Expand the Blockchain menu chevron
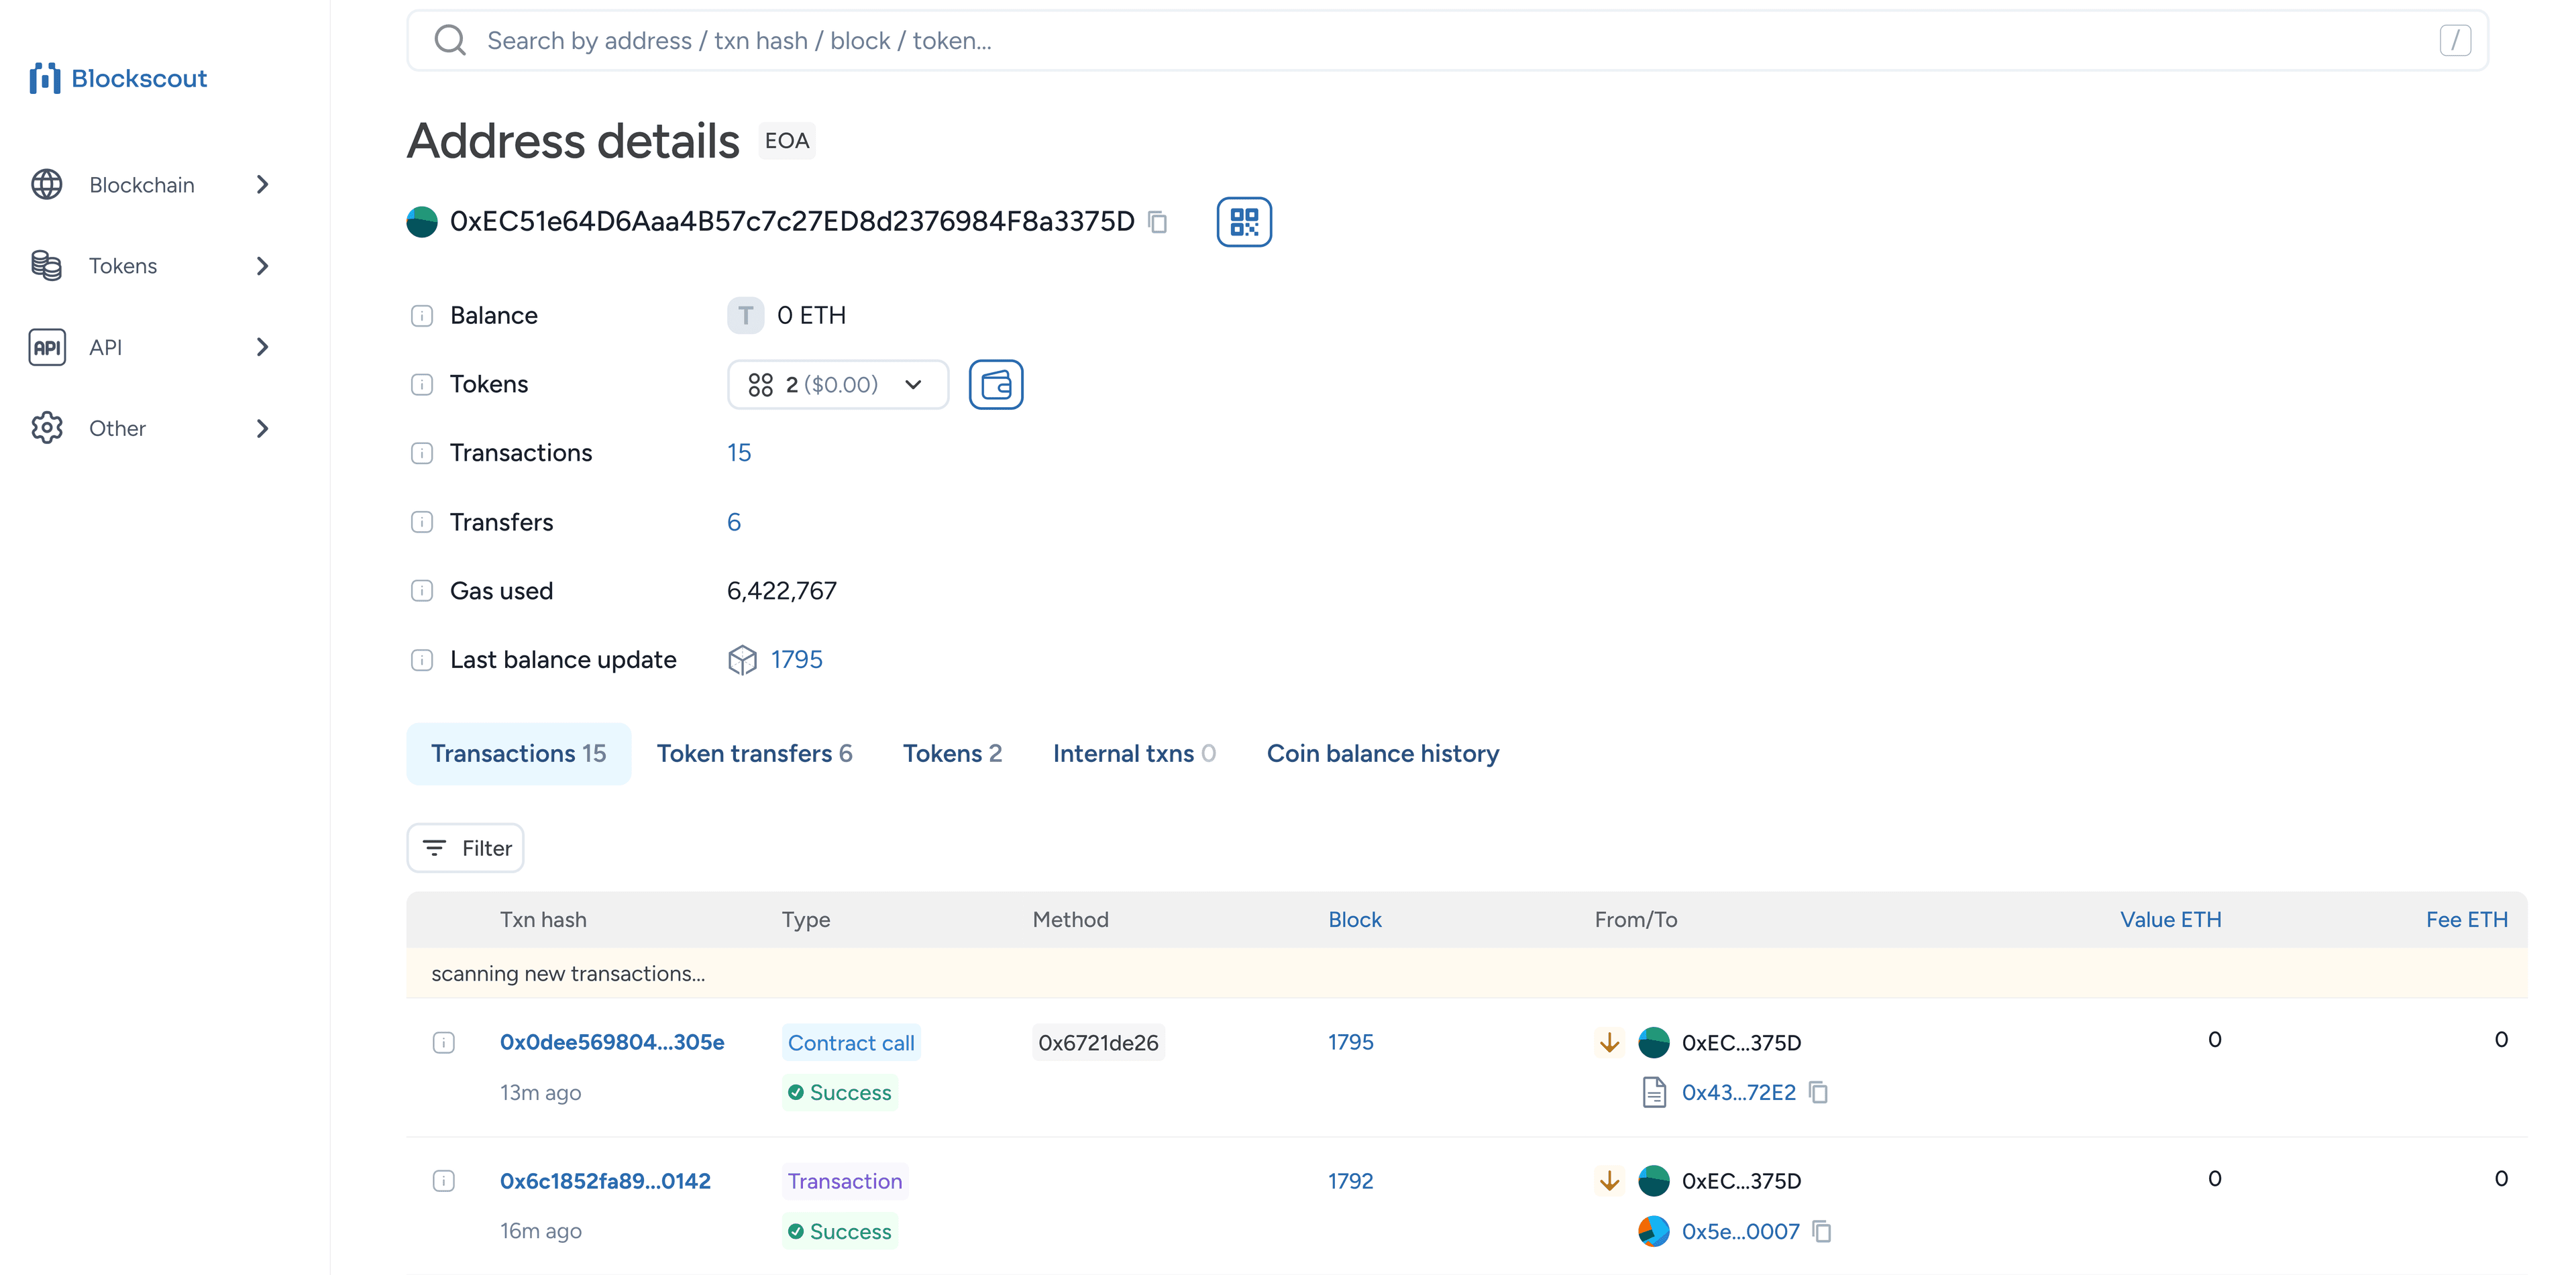 (263, 184)
